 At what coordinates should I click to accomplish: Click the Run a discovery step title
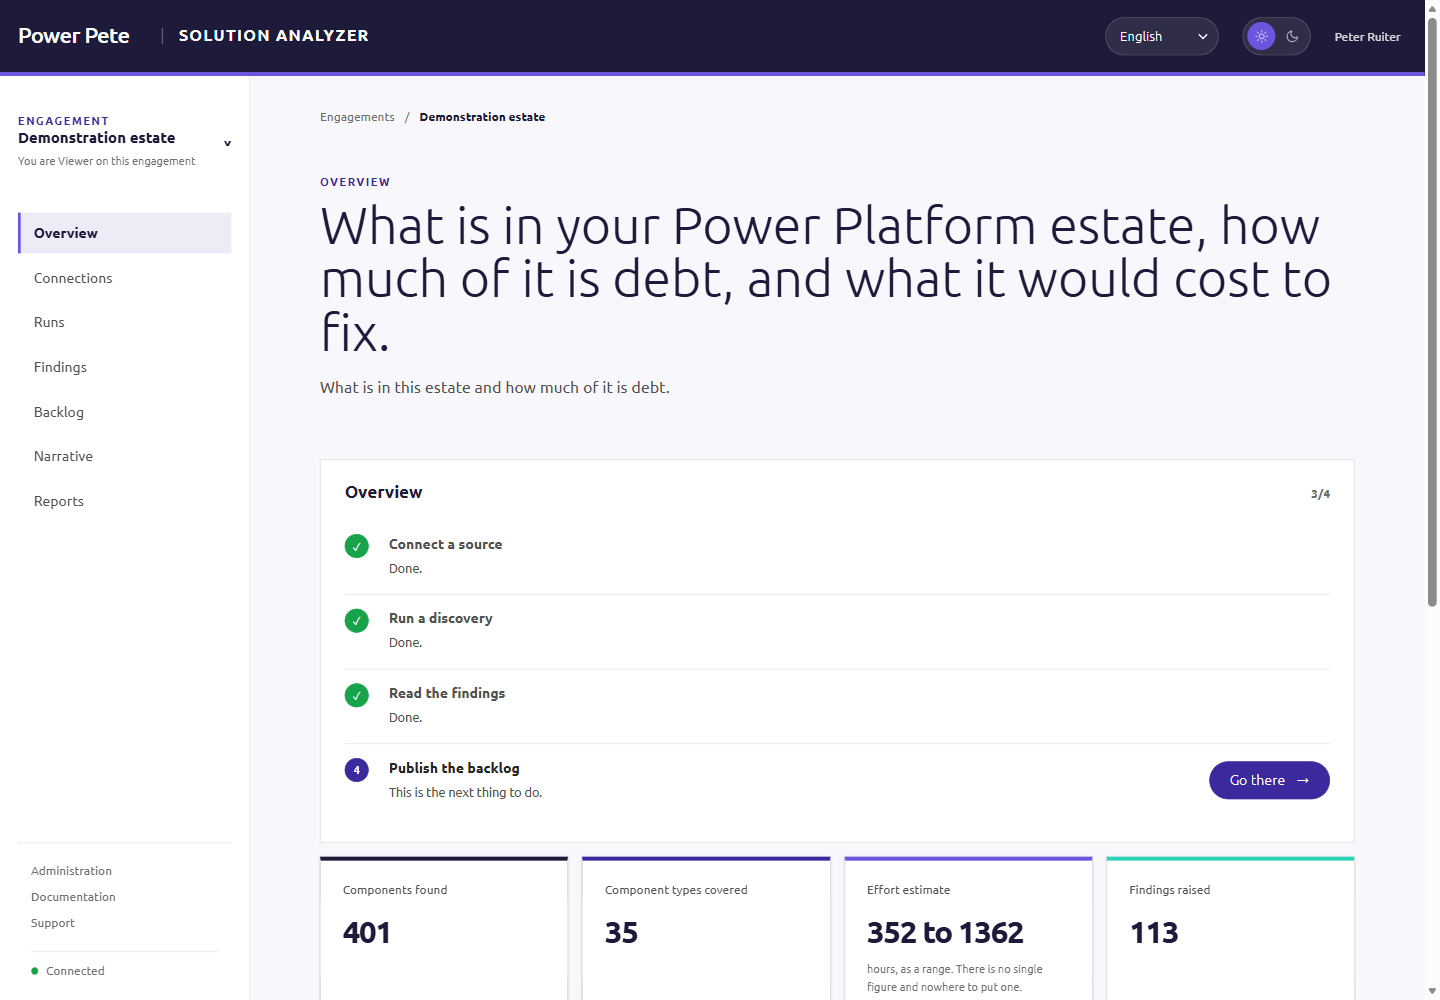click(440, 618)
